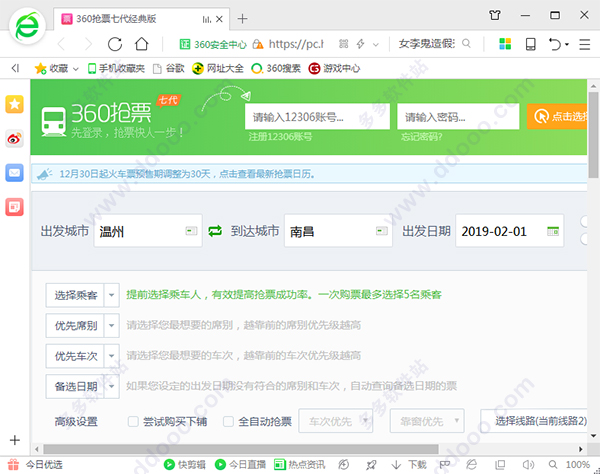The height and width of the screenshot is (474, 600).
Task: Open arrival city picker icon for 南昌
Action: pos(382,231)
